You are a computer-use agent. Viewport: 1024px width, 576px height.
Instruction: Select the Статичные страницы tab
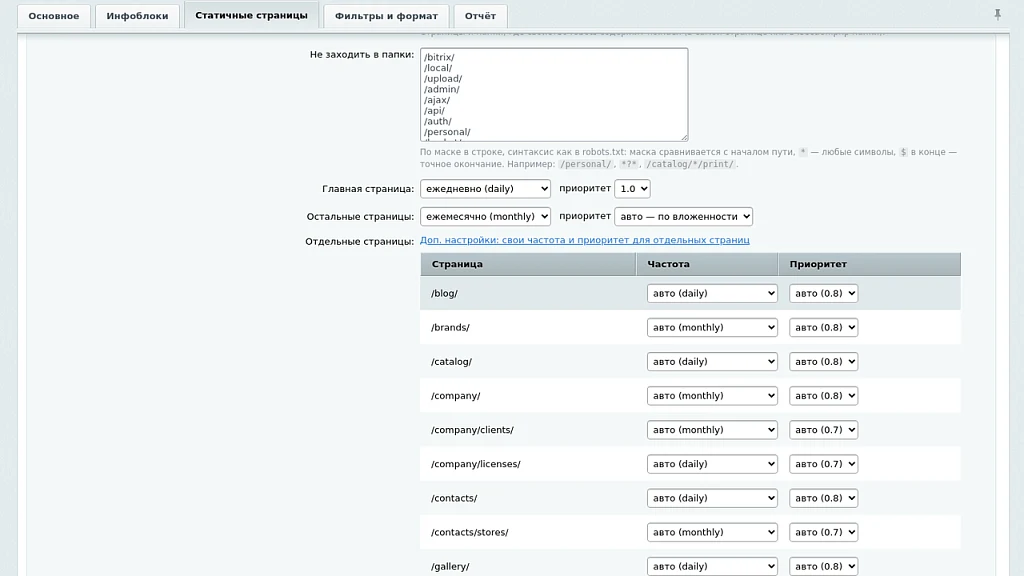tap(251, 15)
